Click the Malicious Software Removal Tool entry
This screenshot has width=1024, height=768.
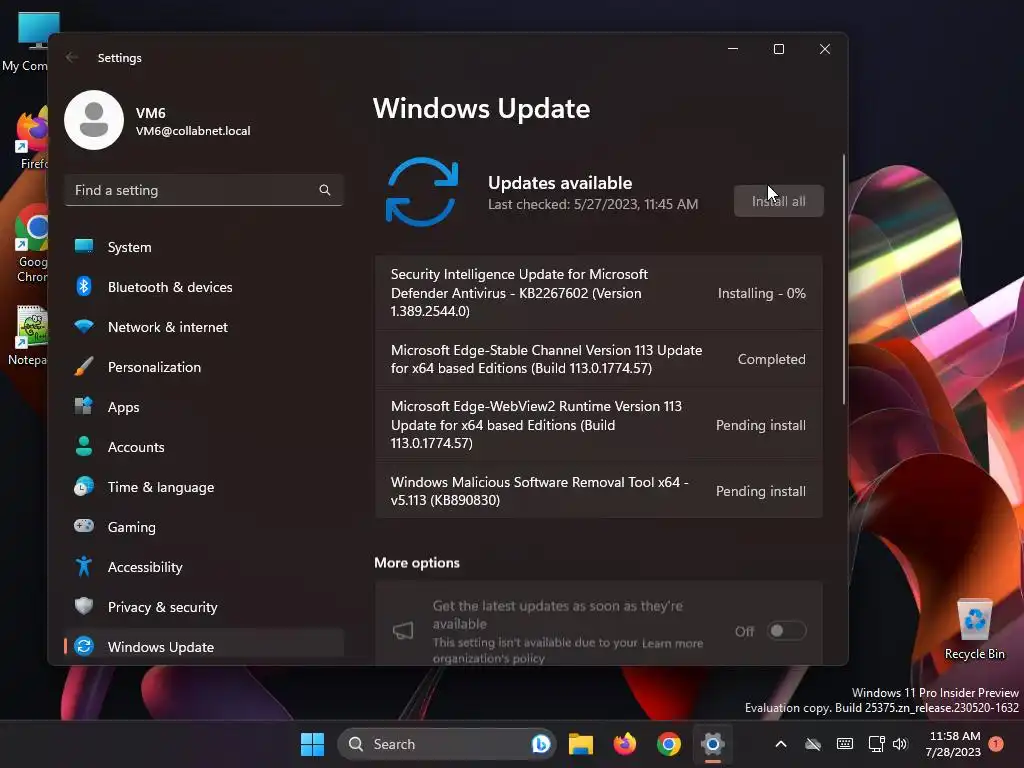pos(598,490)
